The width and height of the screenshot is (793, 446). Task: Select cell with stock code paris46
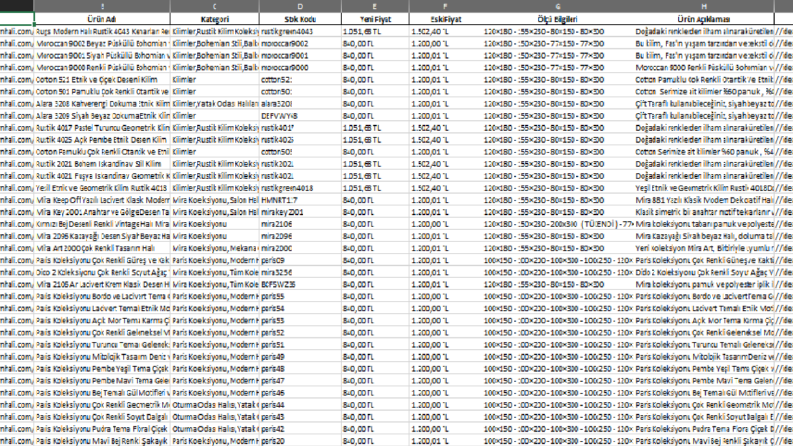coord(300,393)
